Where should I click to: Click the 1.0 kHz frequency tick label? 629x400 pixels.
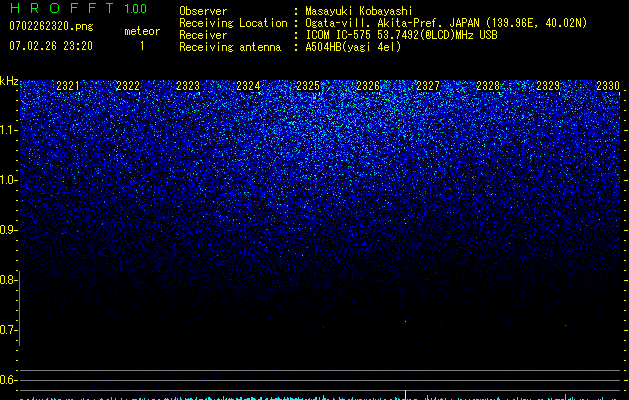point(8,180)
